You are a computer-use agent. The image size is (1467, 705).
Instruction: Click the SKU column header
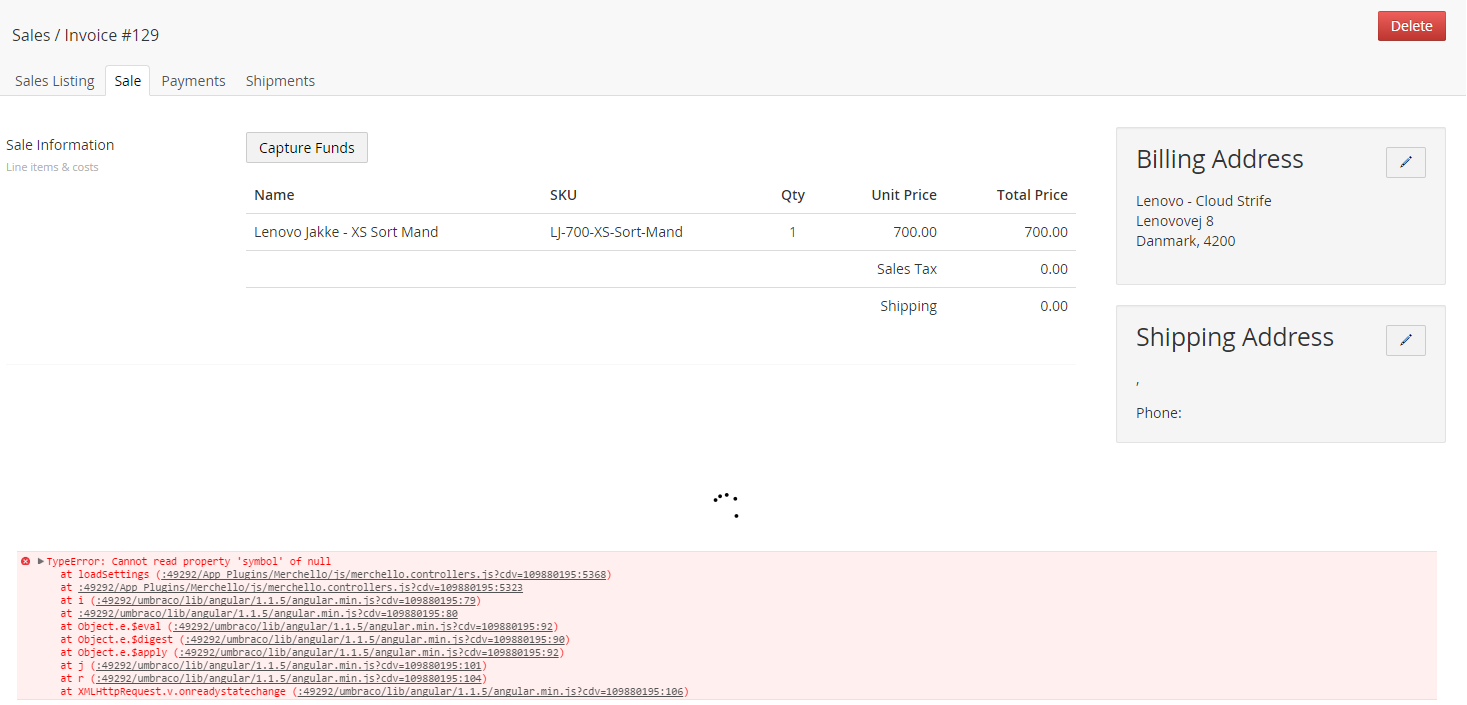(563, 195)
